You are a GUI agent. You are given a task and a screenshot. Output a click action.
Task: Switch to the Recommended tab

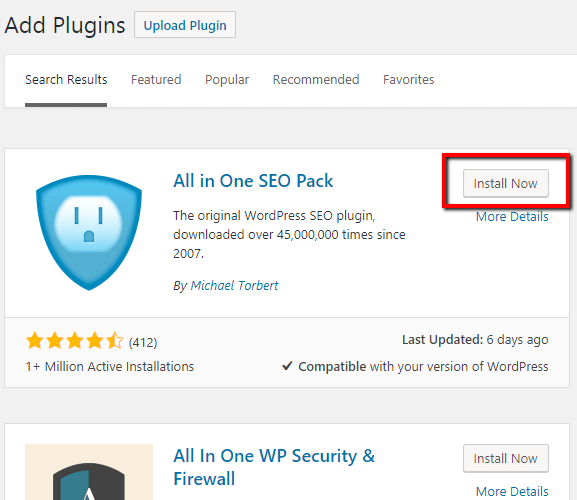point(316,79)
